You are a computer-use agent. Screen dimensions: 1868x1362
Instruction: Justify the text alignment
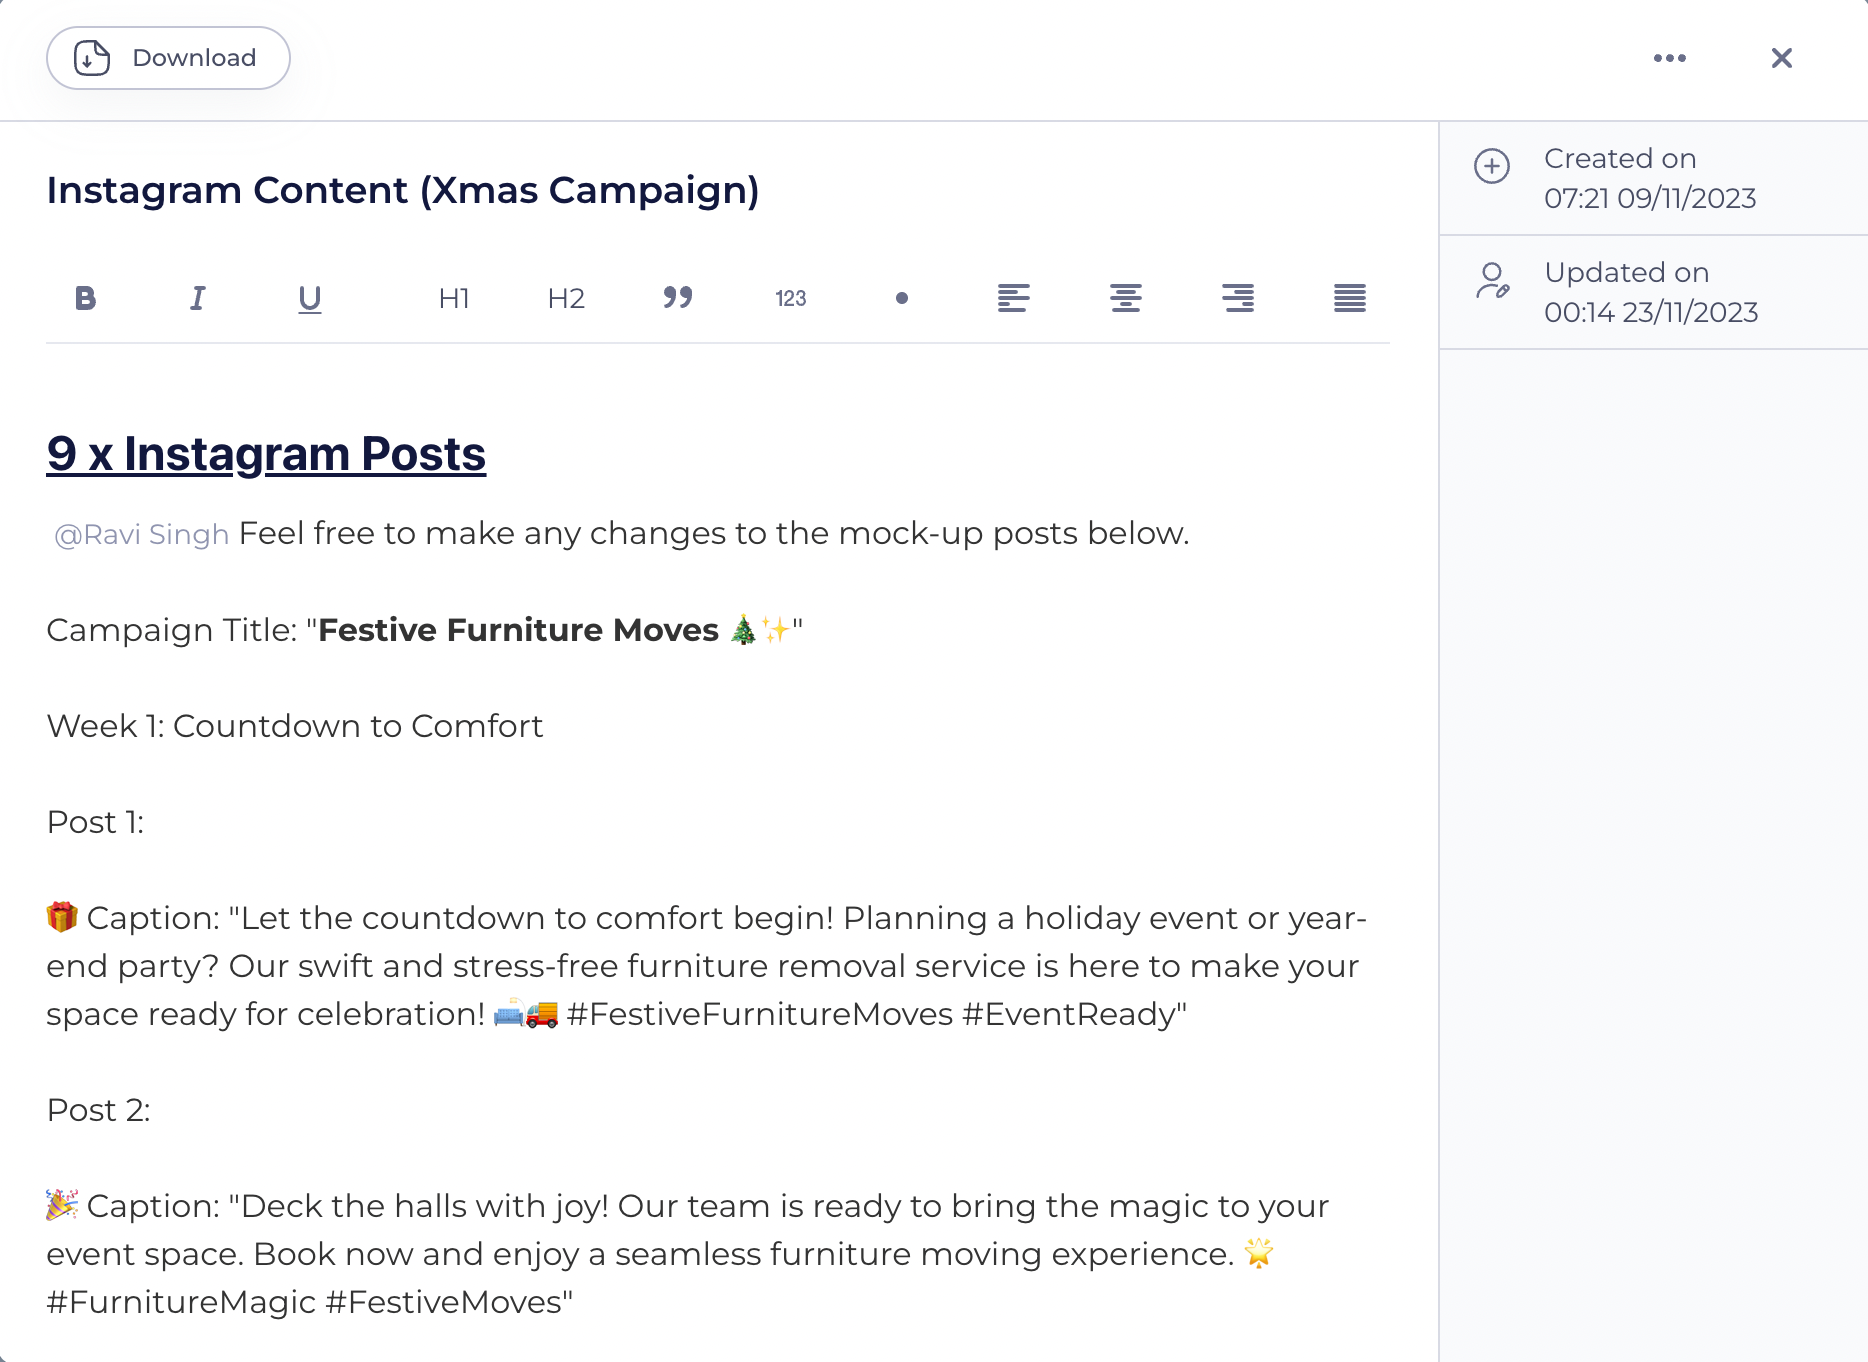pos(1350,298)
